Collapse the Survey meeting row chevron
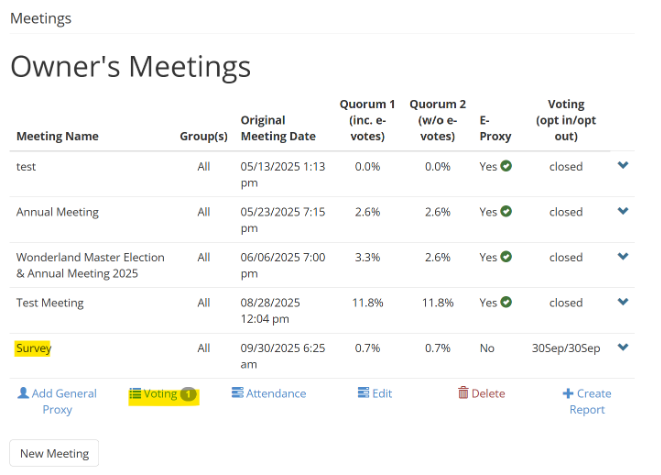Screen dimensions: 661x475 click(x=623, y=347)
